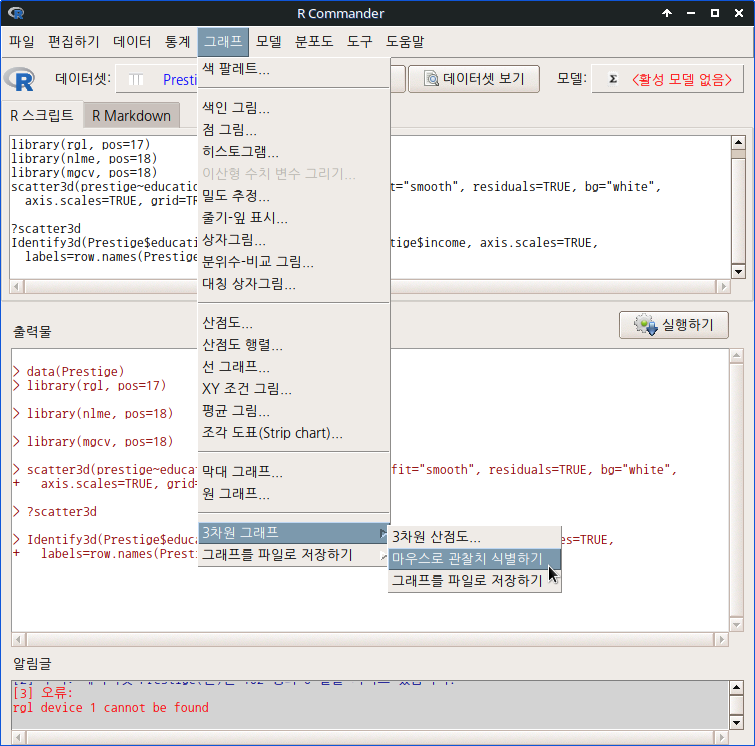Open the 통계 menu
The height and width of the screenshot is (746, 755).
[x=177, y=41]
